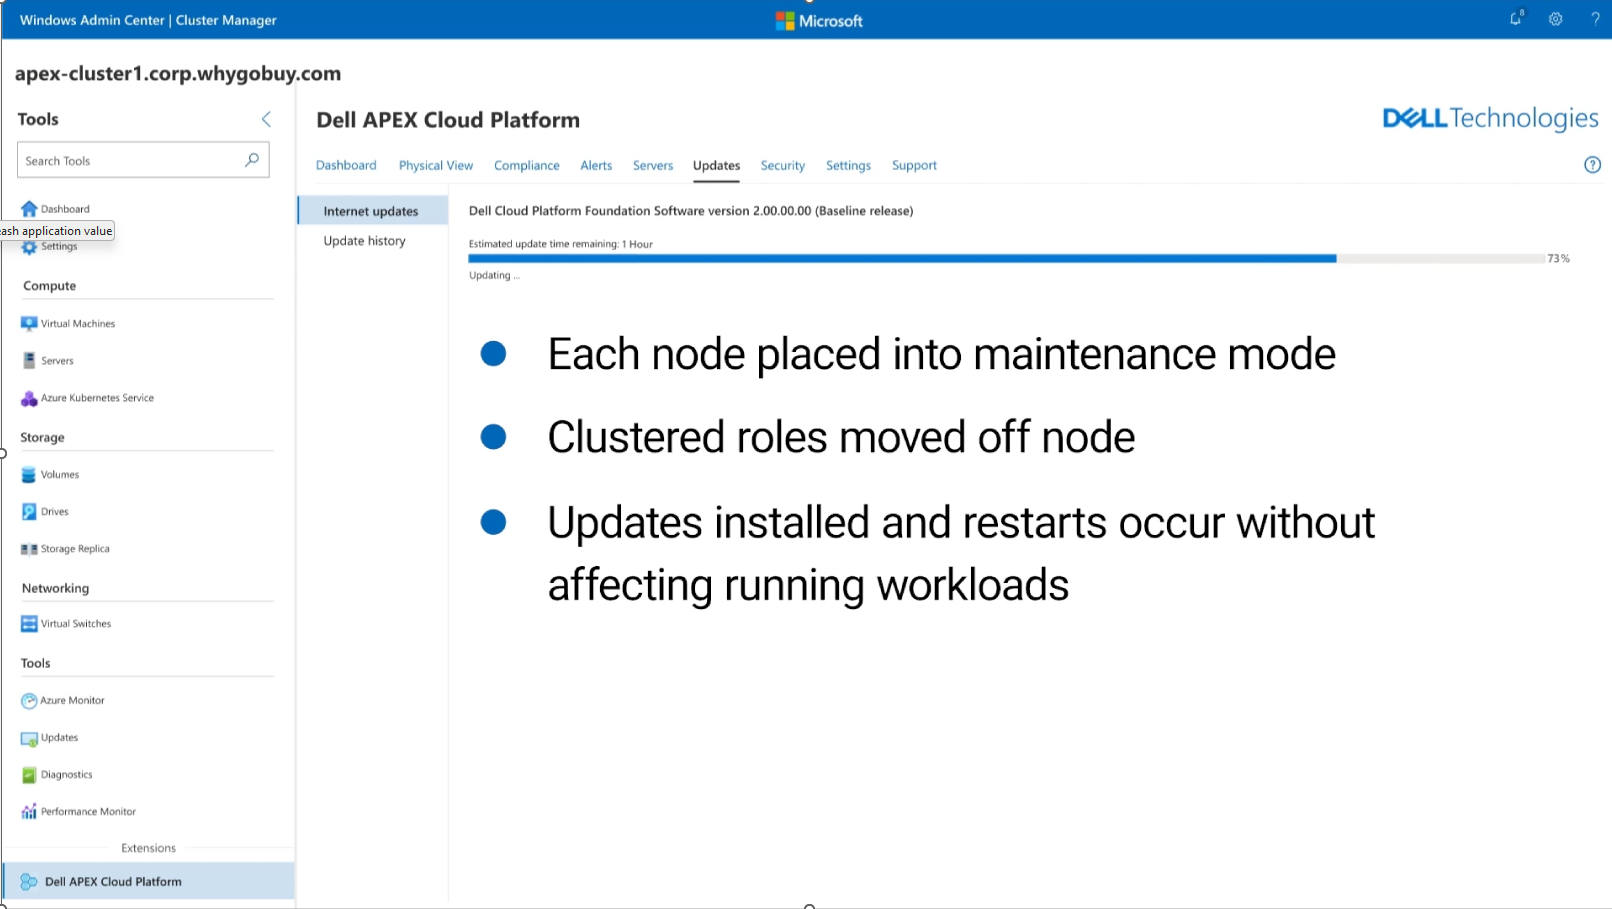Click the circled help icon below Dell logo

click(1592, 165)
